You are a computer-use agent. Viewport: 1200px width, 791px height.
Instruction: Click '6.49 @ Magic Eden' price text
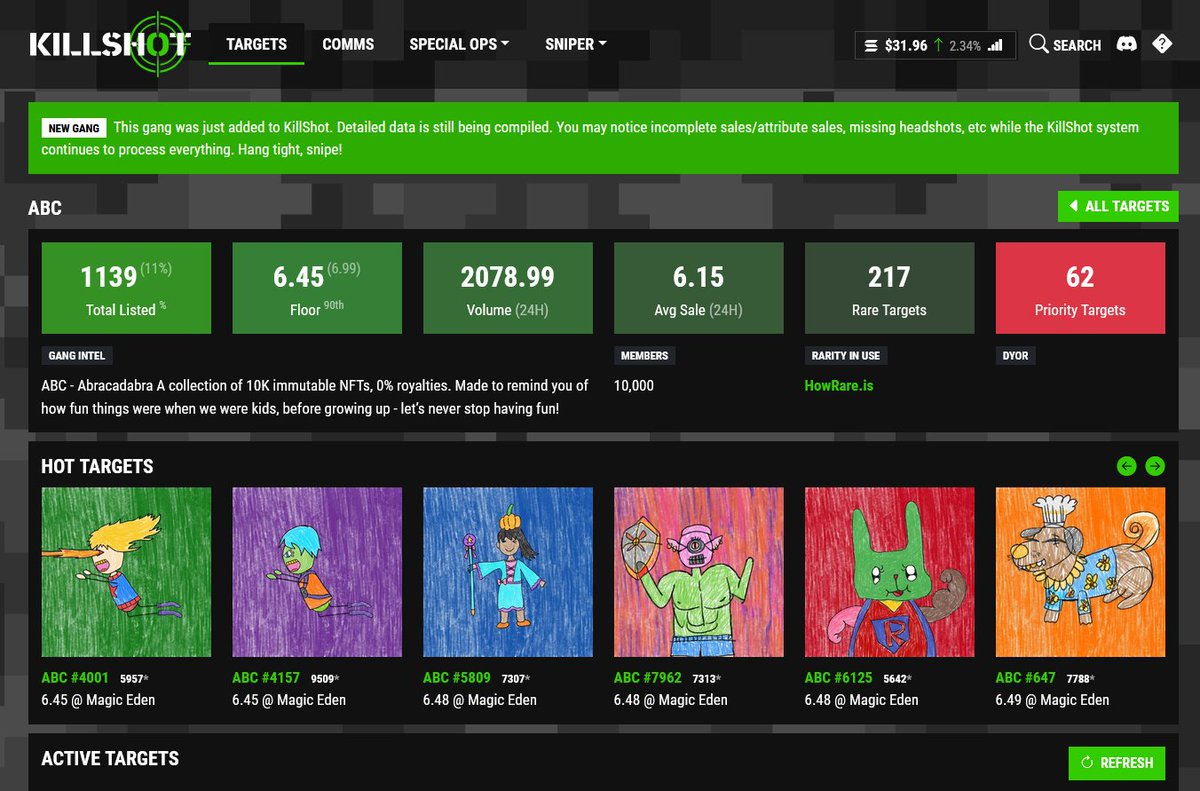(1053, 700)
